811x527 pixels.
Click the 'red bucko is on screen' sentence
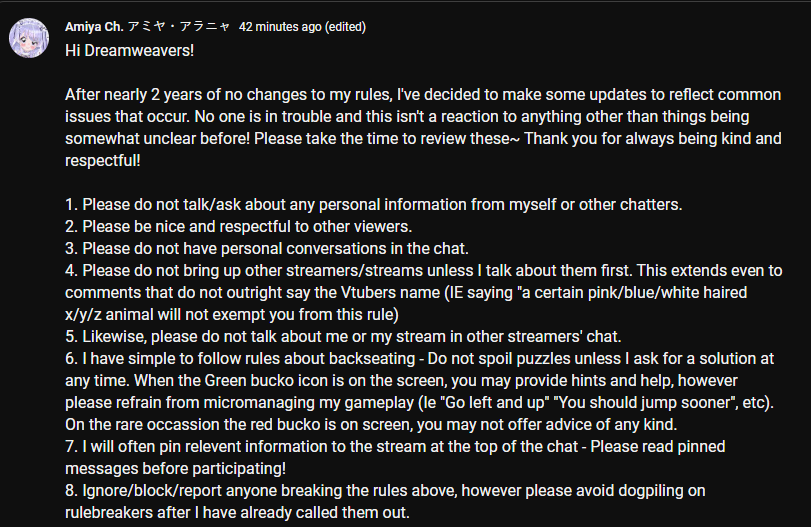pyautogui.click(x=371, y=425)
